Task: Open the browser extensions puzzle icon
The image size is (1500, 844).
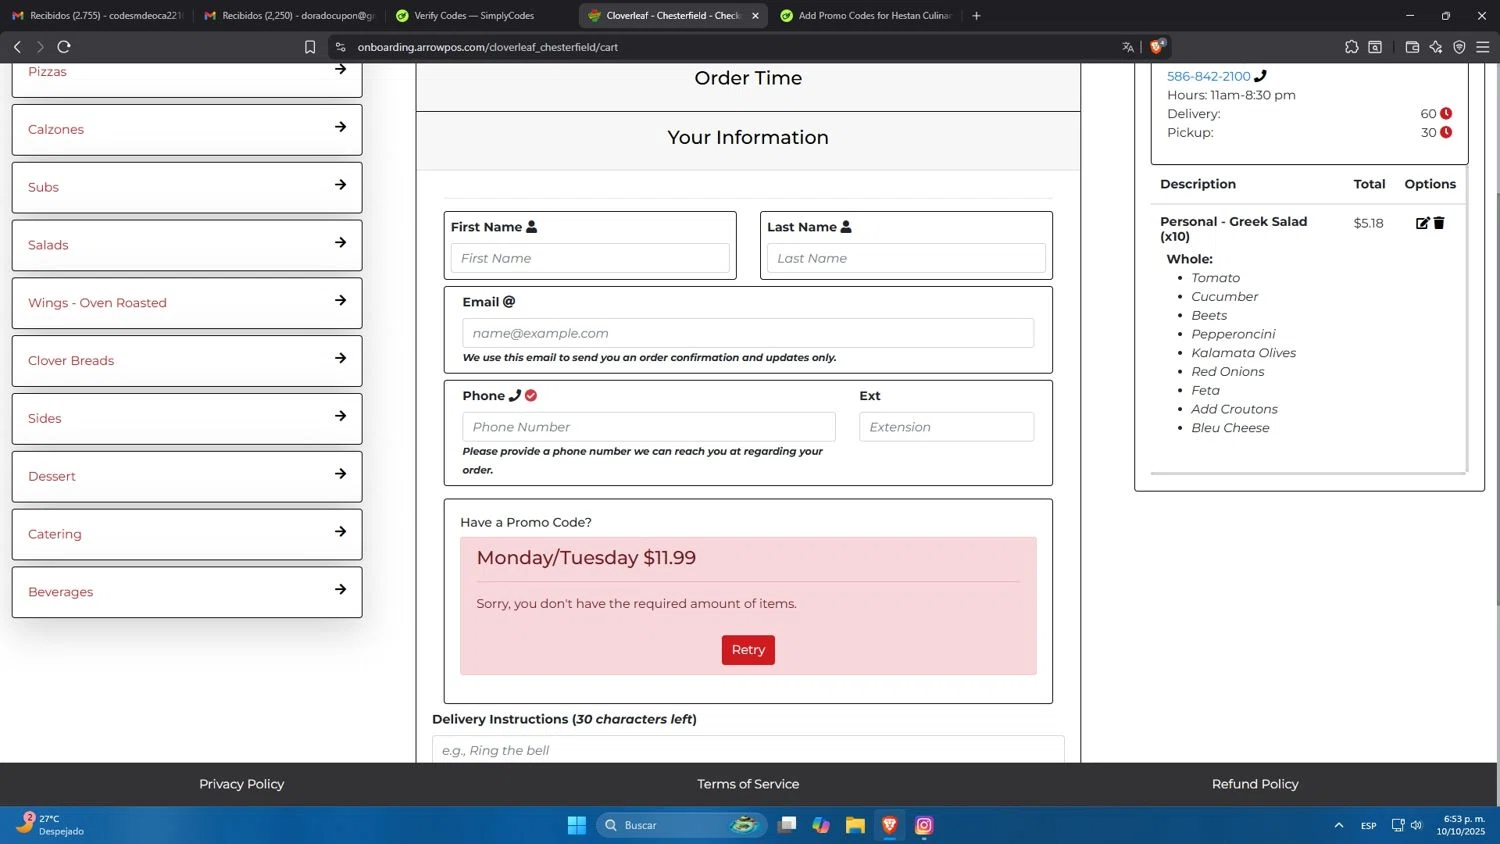Action: pos(1352,47)
